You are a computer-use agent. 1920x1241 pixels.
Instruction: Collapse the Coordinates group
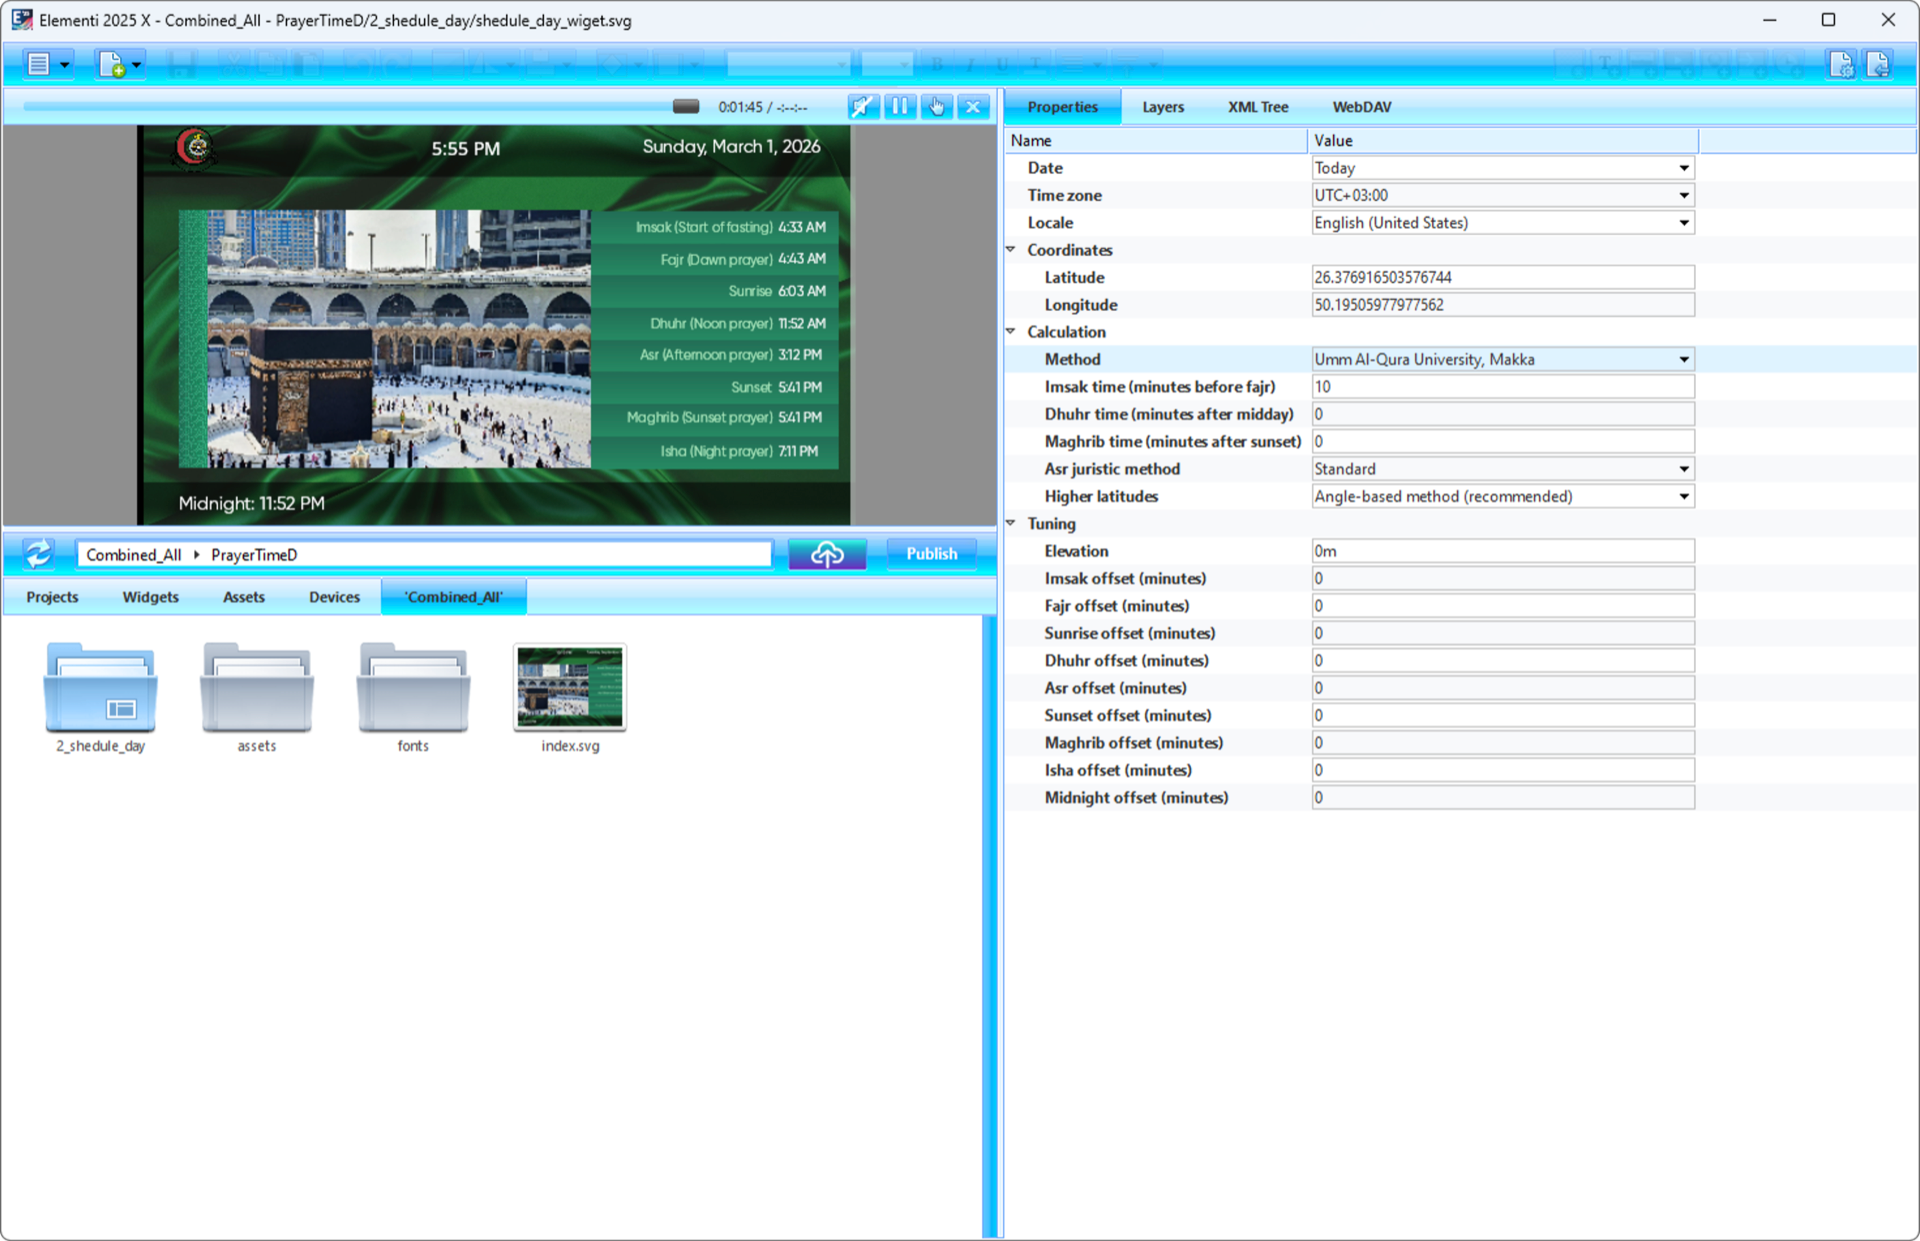click(x=1011, y=249)
